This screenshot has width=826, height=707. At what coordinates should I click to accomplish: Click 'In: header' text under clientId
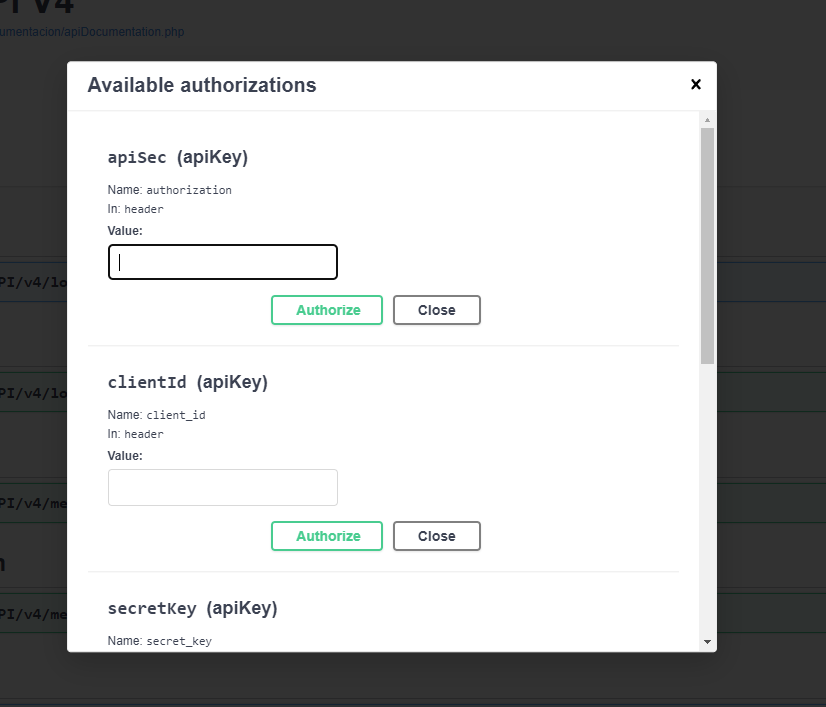[135, 434]
